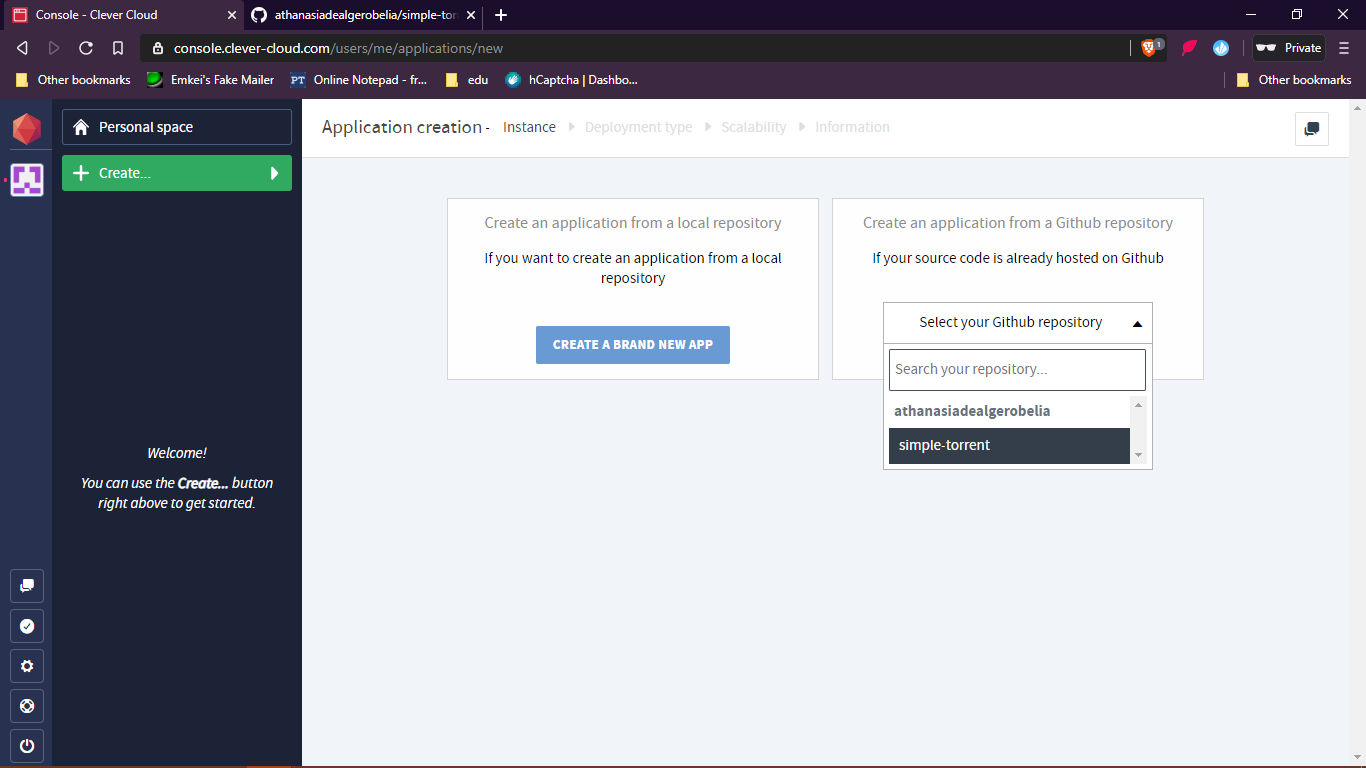Click the power logout icon
Screen dimensions: 1366x768
pyautogui.click(x=27, y=746)
